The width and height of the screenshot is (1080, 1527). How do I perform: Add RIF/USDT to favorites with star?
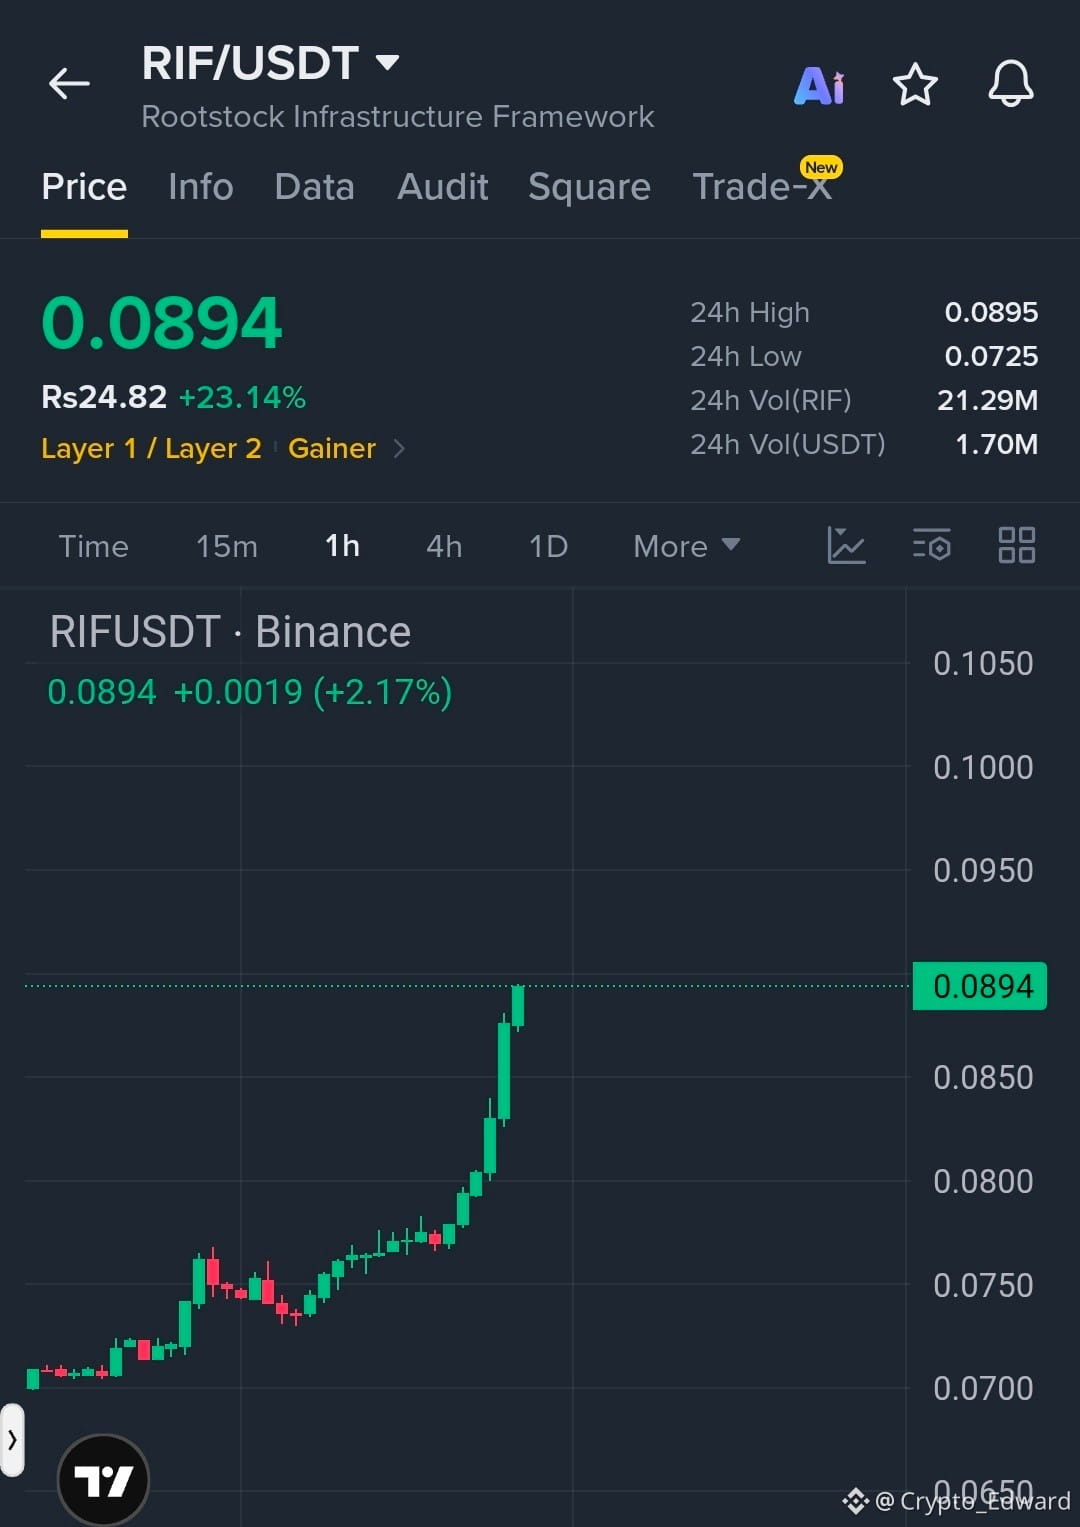coord(915,85)
